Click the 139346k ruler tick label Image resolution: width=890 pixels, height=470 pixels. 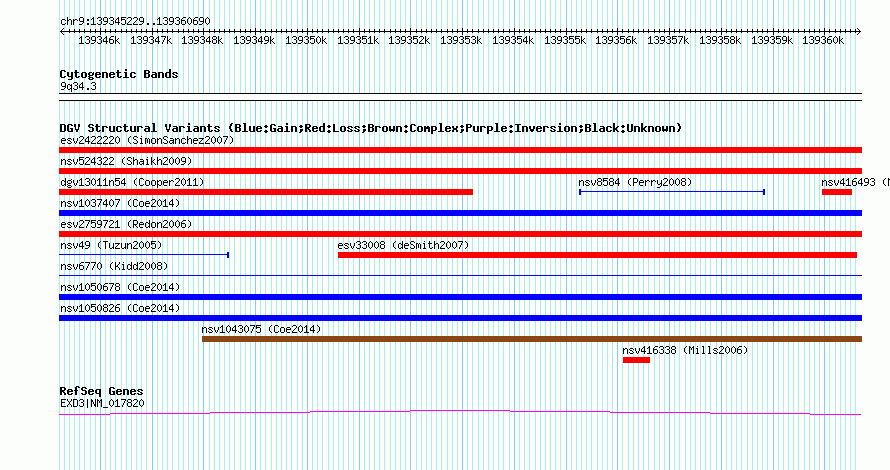point(99,41)
